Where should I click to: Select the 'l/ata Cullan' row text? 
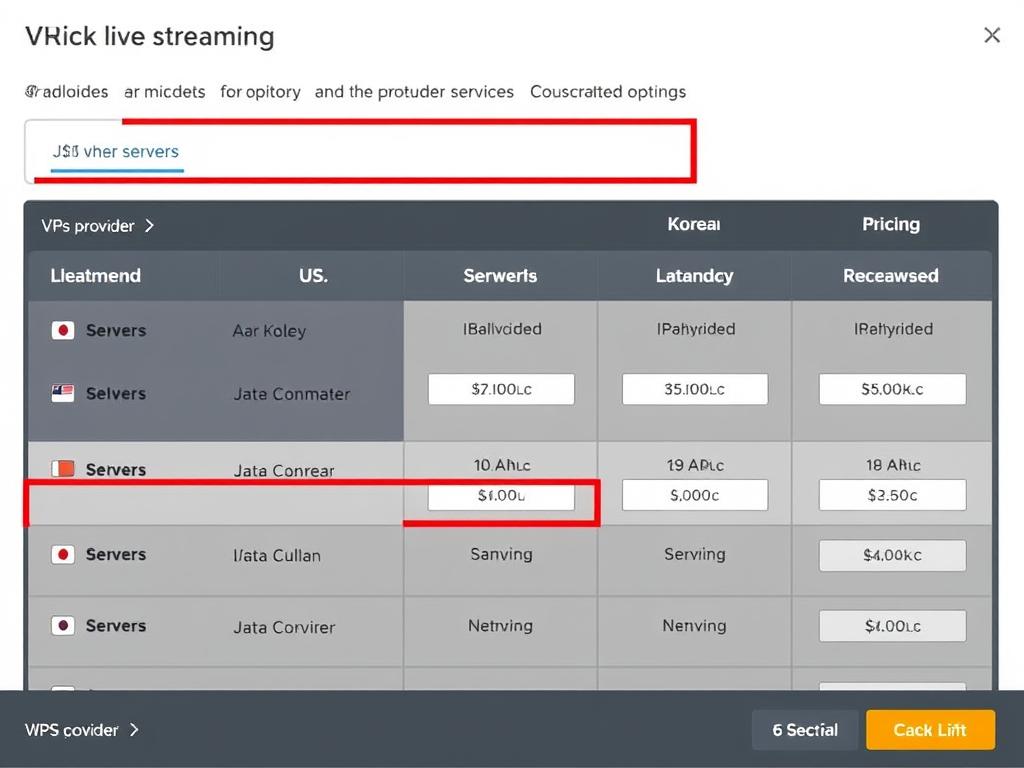click(x=277, y=556)
